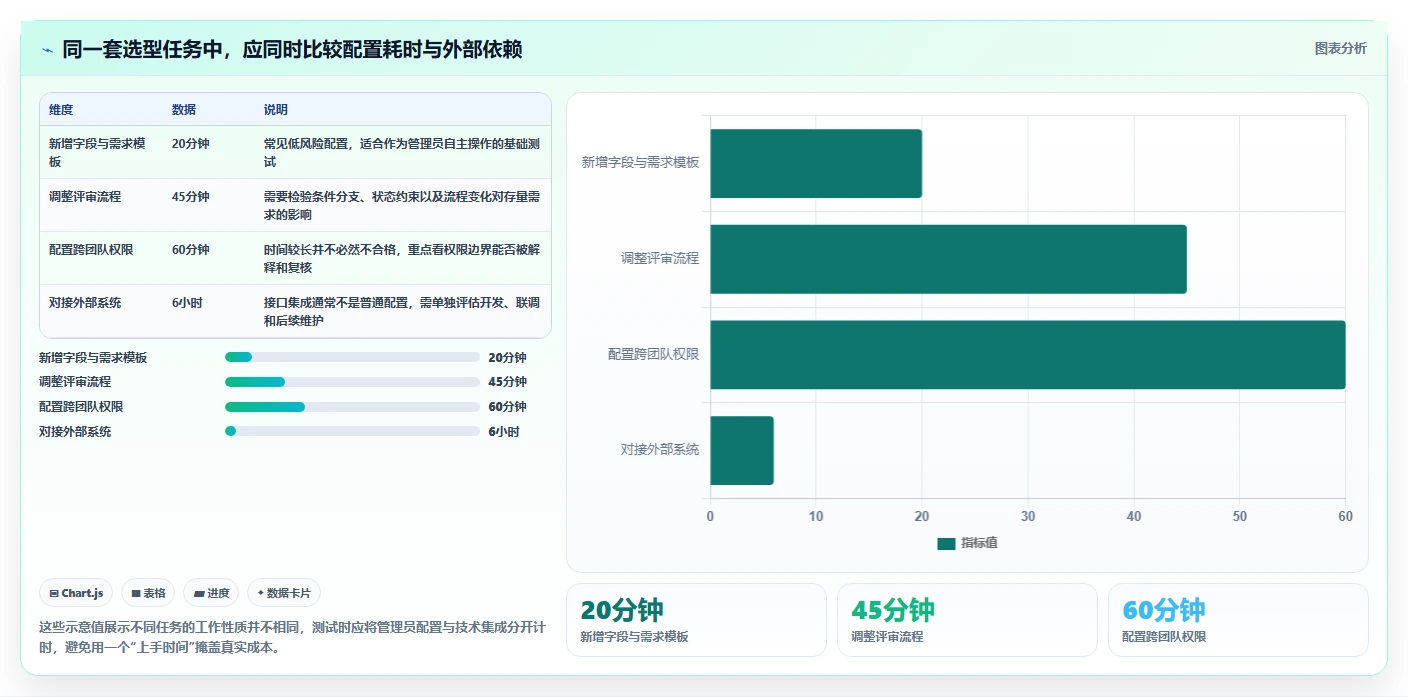Click the 60分钟 progress value label
Viewport: 1408px width, 697px height.
tap(507, 407)
